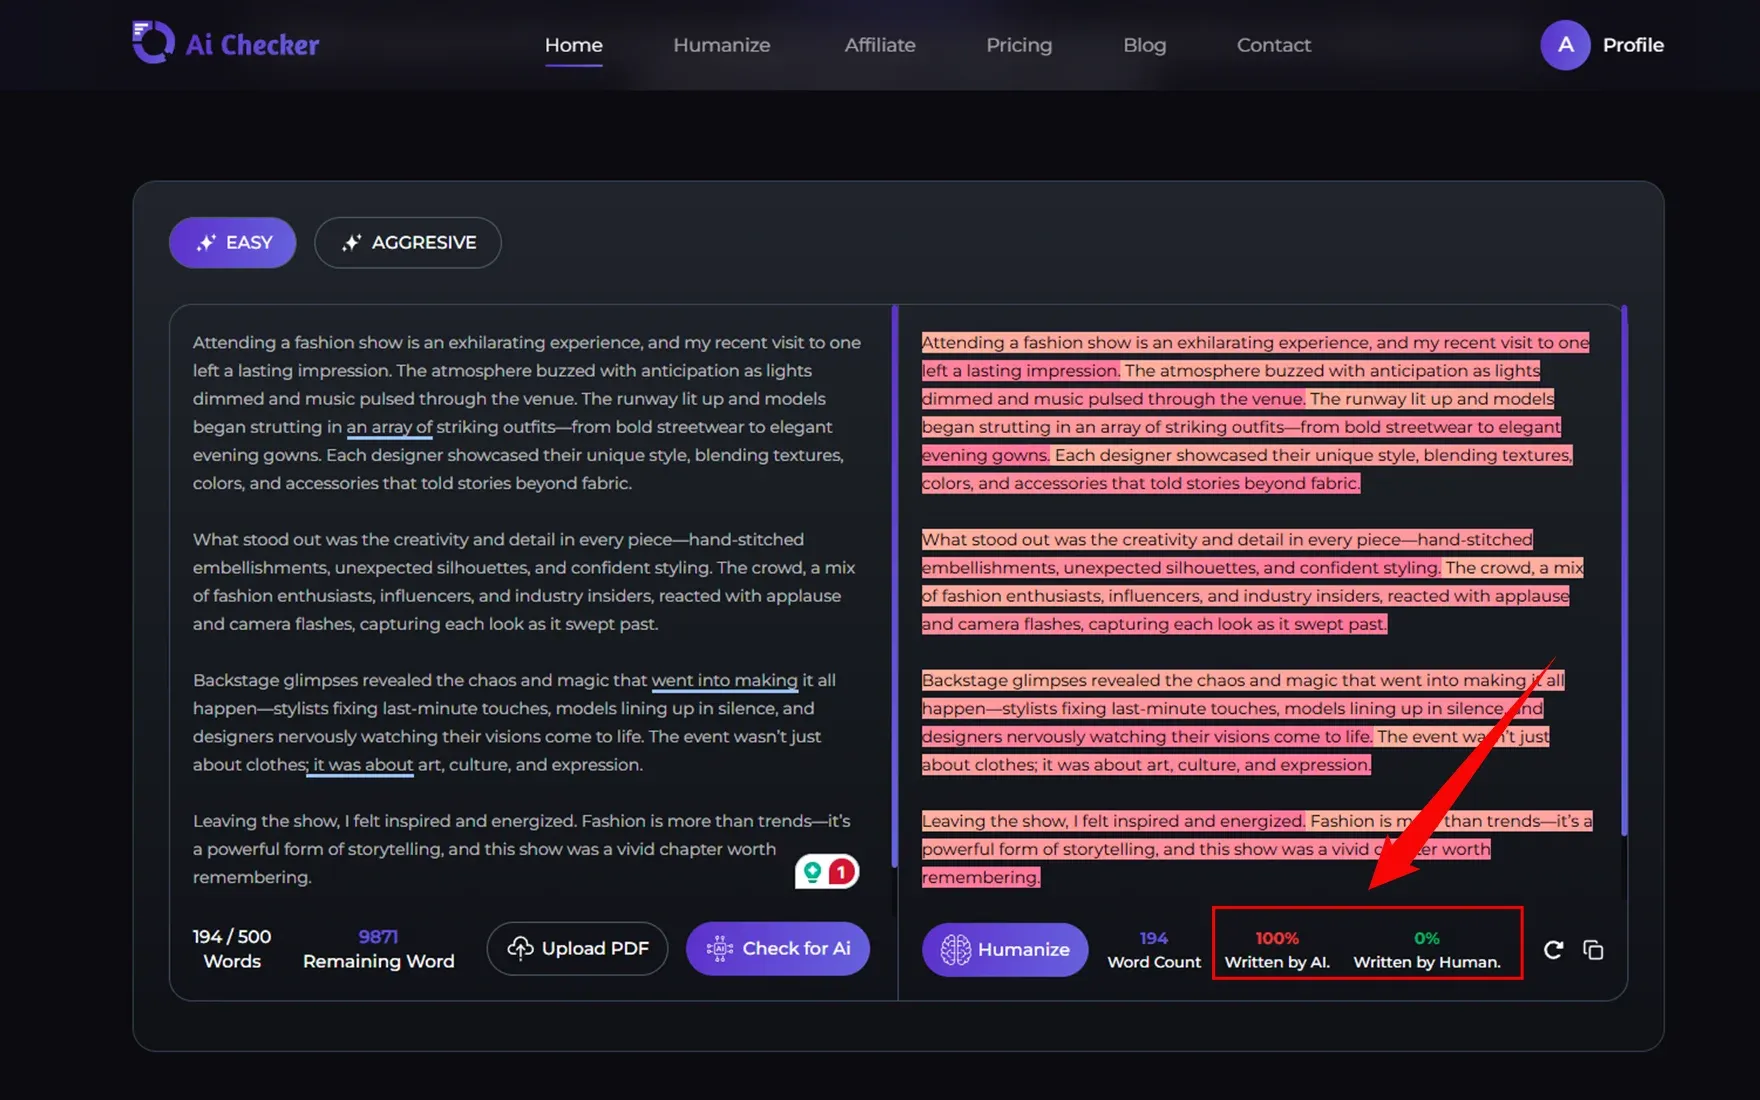This screenshot has height=1100, width=1760.
Task: Click the Upload PDF button
Action: coord(577,948)
